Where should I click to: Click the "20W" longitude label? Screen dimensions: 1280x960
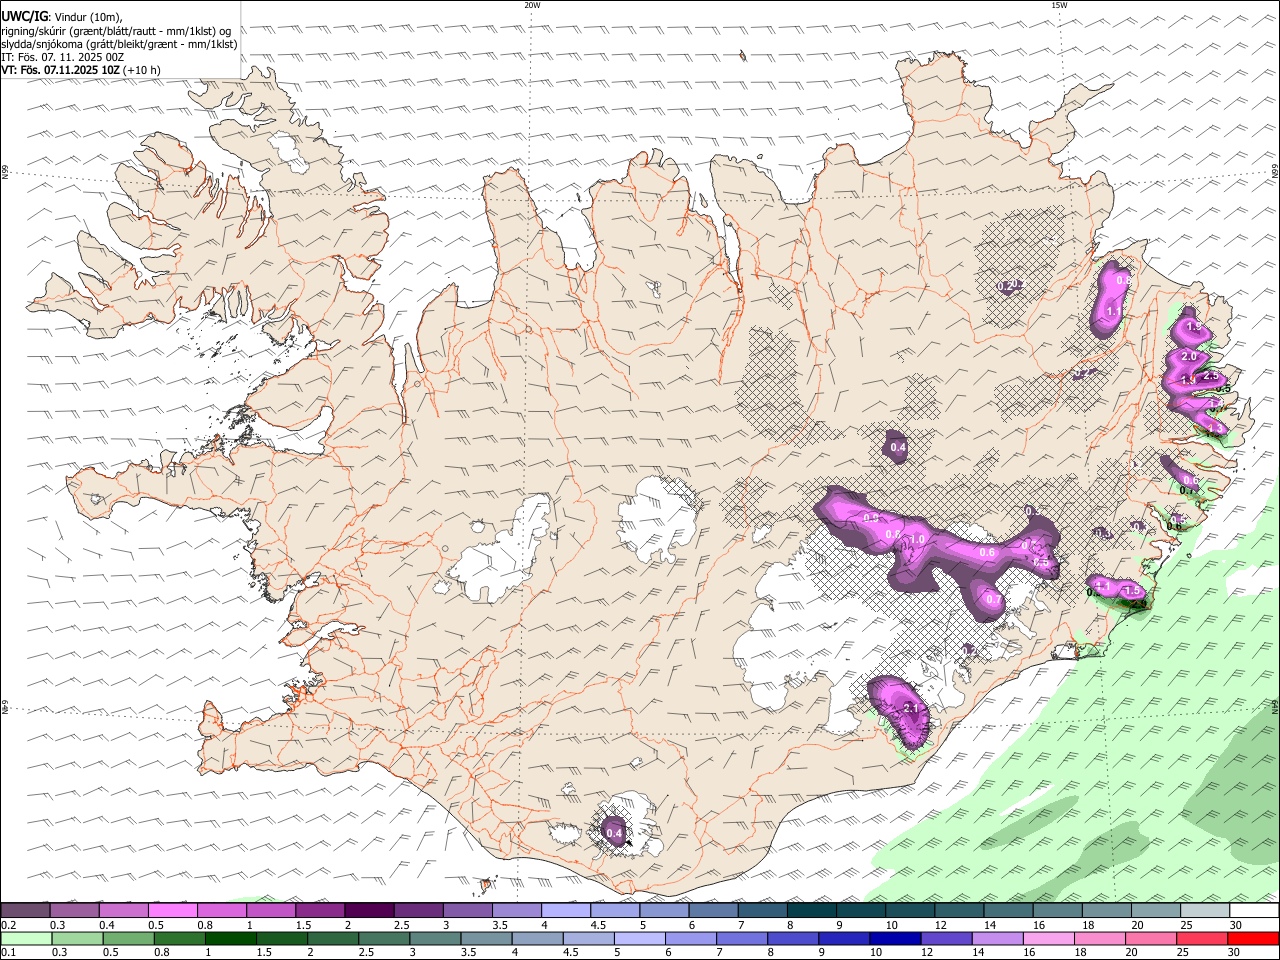(x=532, y=5)
